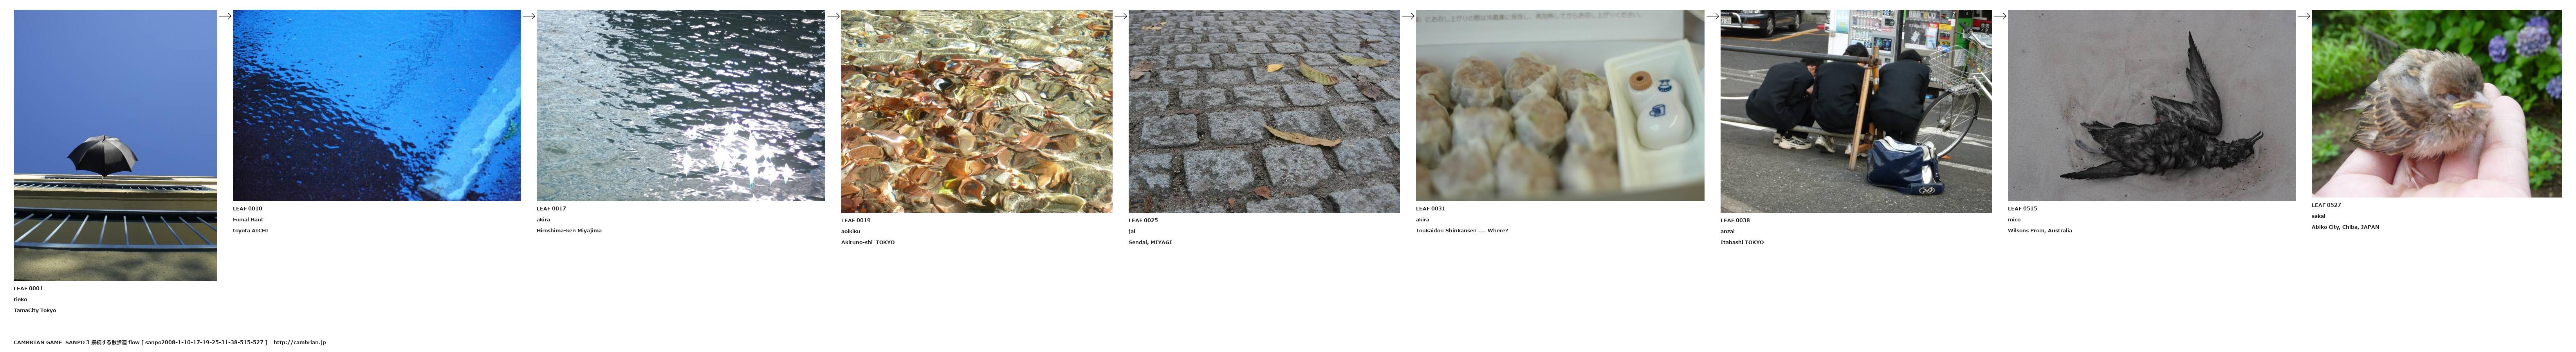Viewport: 2576px width, 352px height.
Task: Click the arrow after the crouching students photo
Action: 2000,16
